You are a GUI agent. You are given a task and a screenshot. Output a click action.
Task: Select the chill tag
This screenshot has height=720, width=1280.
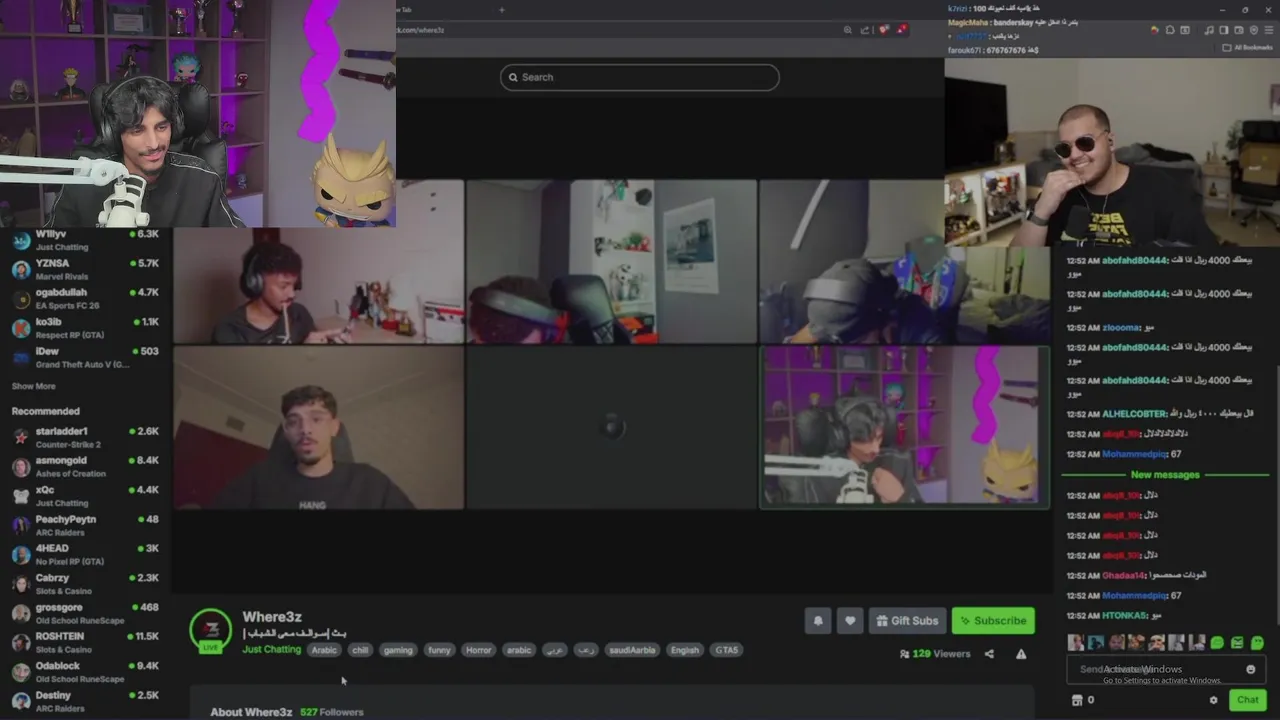(x=360, y=650)
